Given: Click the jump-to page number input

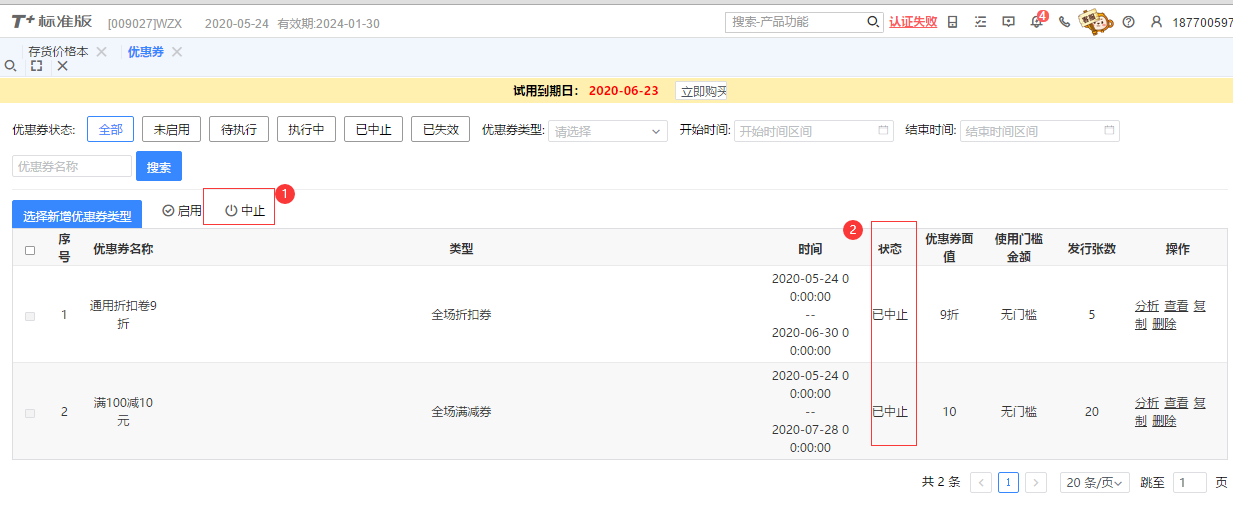Looking at the screenshot, I should [1189, 482].
